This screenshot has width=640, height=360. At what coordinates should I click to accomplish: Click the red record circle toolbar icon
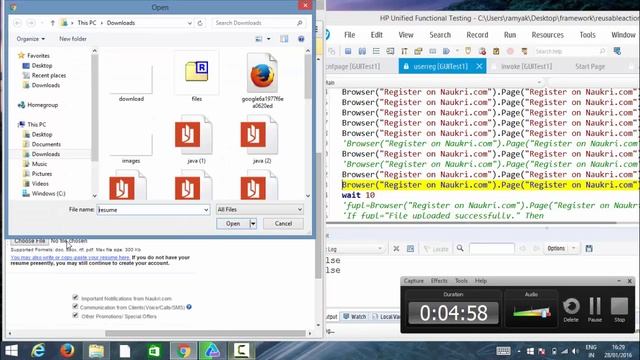(x=510, y=51)
